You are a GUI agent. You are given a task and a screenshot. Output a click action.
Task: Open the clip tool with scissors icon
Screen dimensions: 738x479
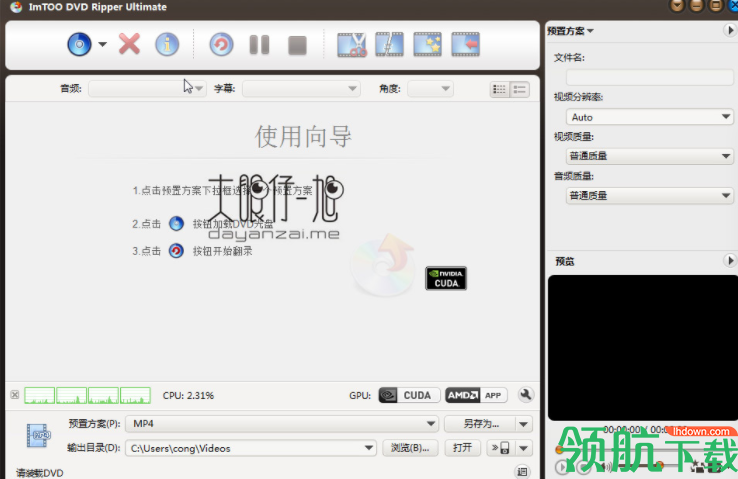[x=352, y=45]
